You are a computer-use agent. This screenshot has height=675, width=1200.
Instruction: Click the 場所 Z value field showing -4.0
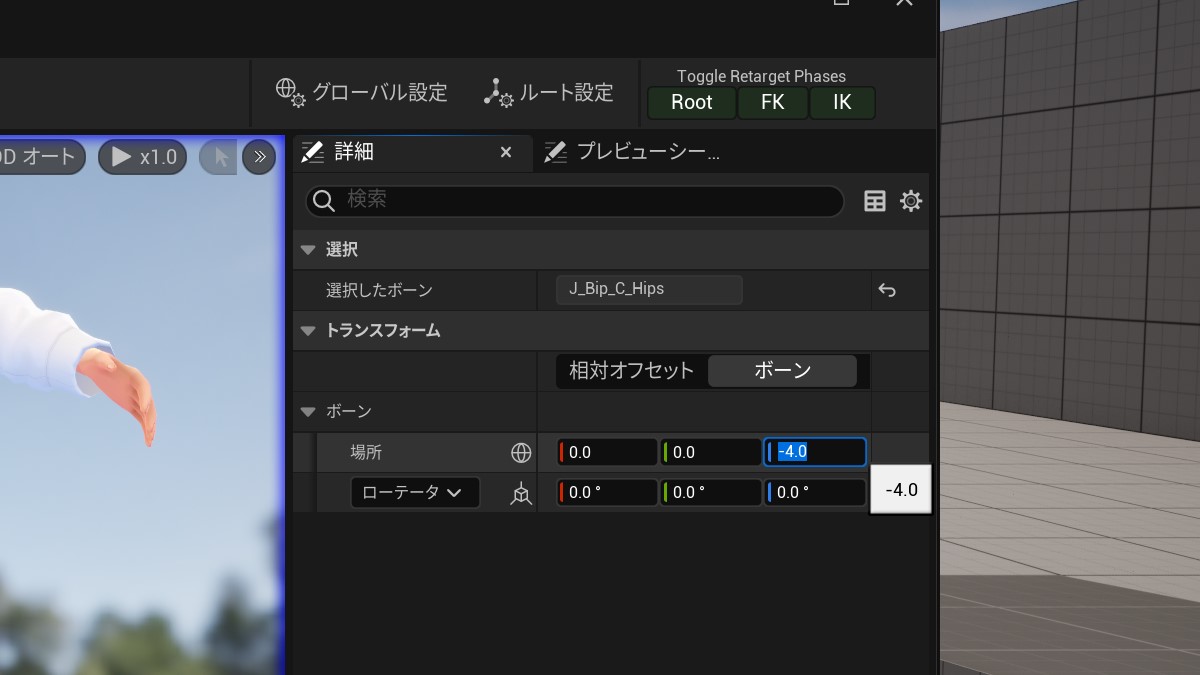815,452
